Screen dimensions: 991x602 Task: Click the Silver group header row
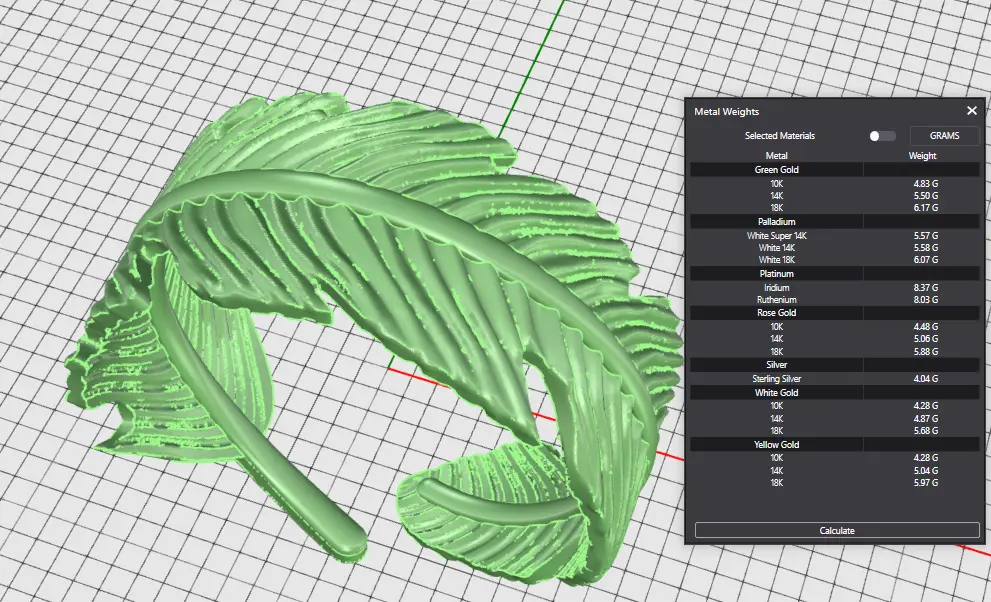point(776,365)
